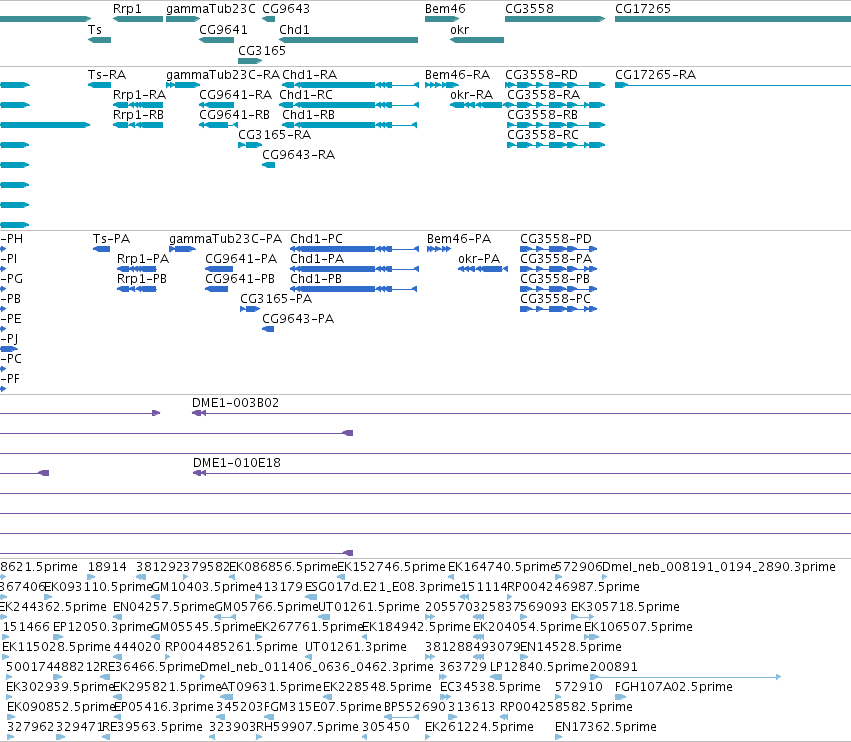This screenshot has width=851, height=742.
Task: Select BAC clone "DME1-010E18"
Action: (x=237, y=463)
